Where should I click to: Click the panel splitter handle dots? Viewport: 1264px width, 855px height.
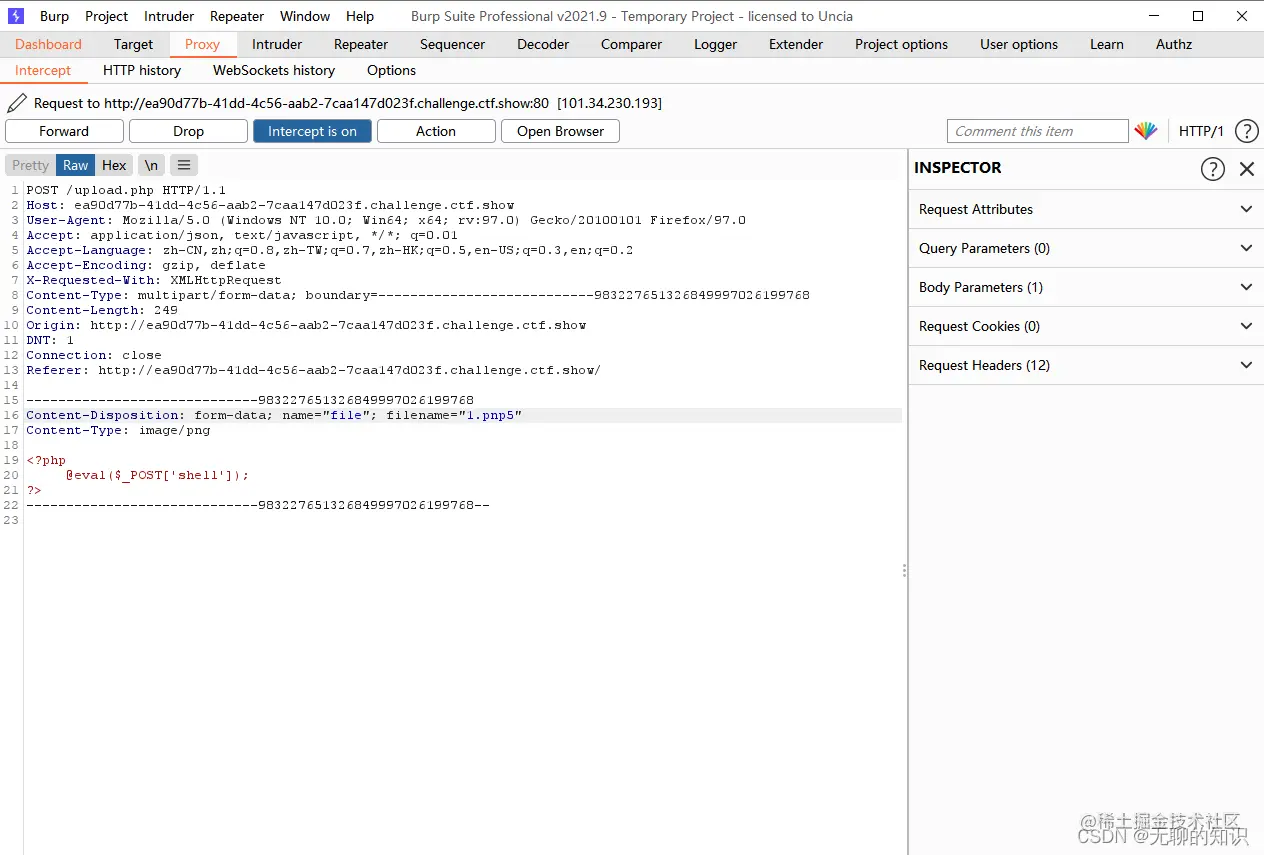click(905, 570)
